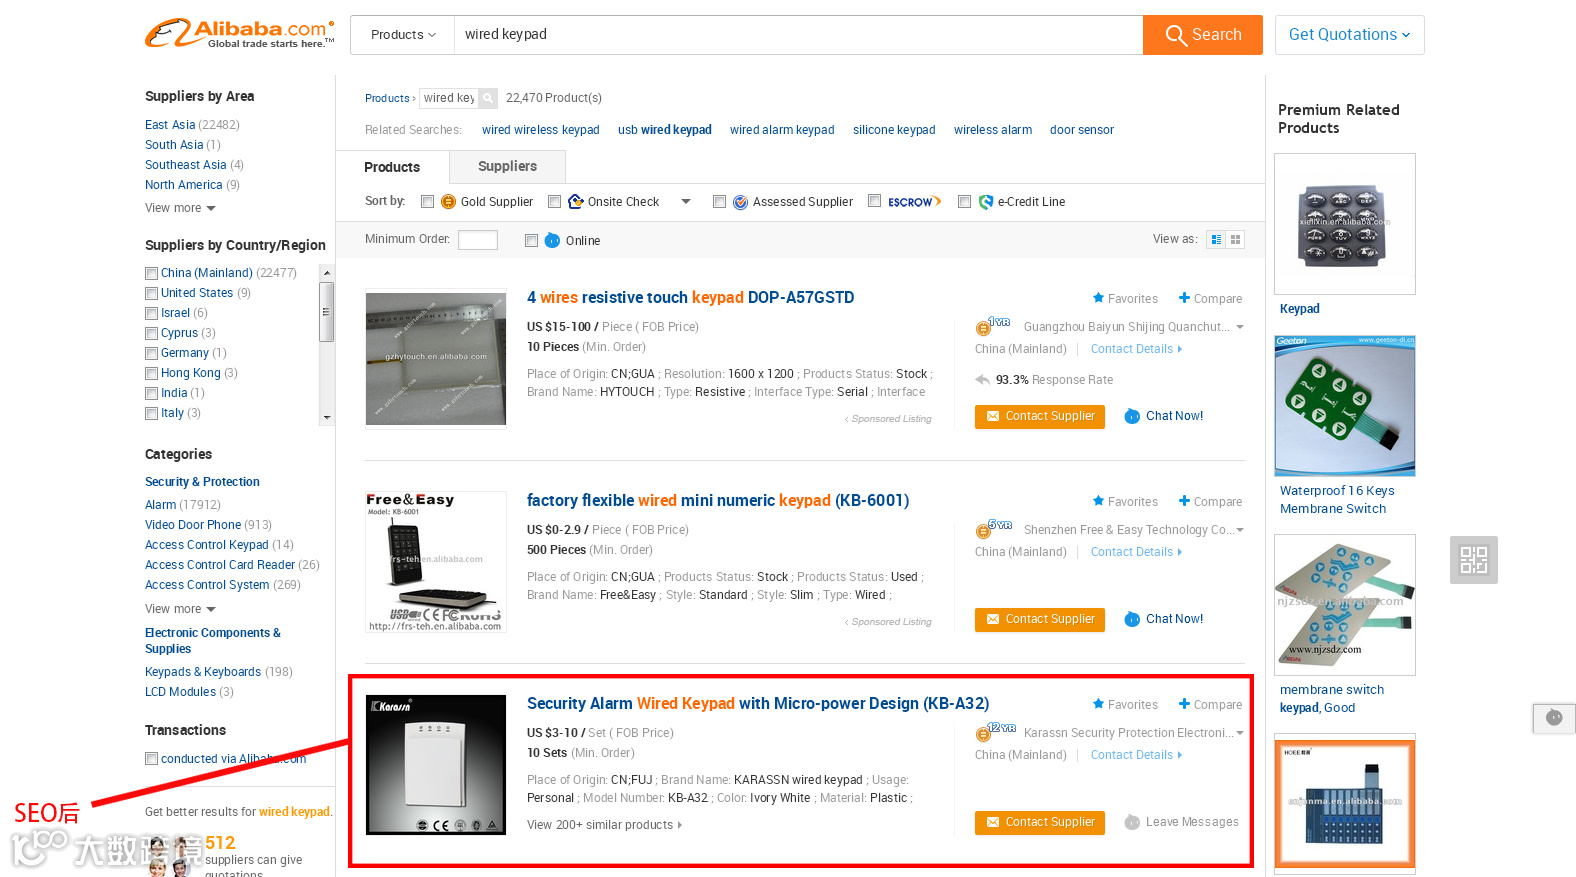
Task: Expand View 200+ similar products
Action: click(x=605, y=825)
